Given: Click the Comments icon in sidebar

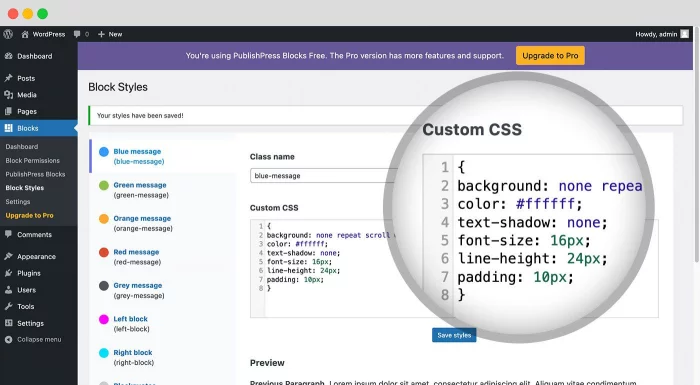Looking at the screenshot, I should pos(8,234).
